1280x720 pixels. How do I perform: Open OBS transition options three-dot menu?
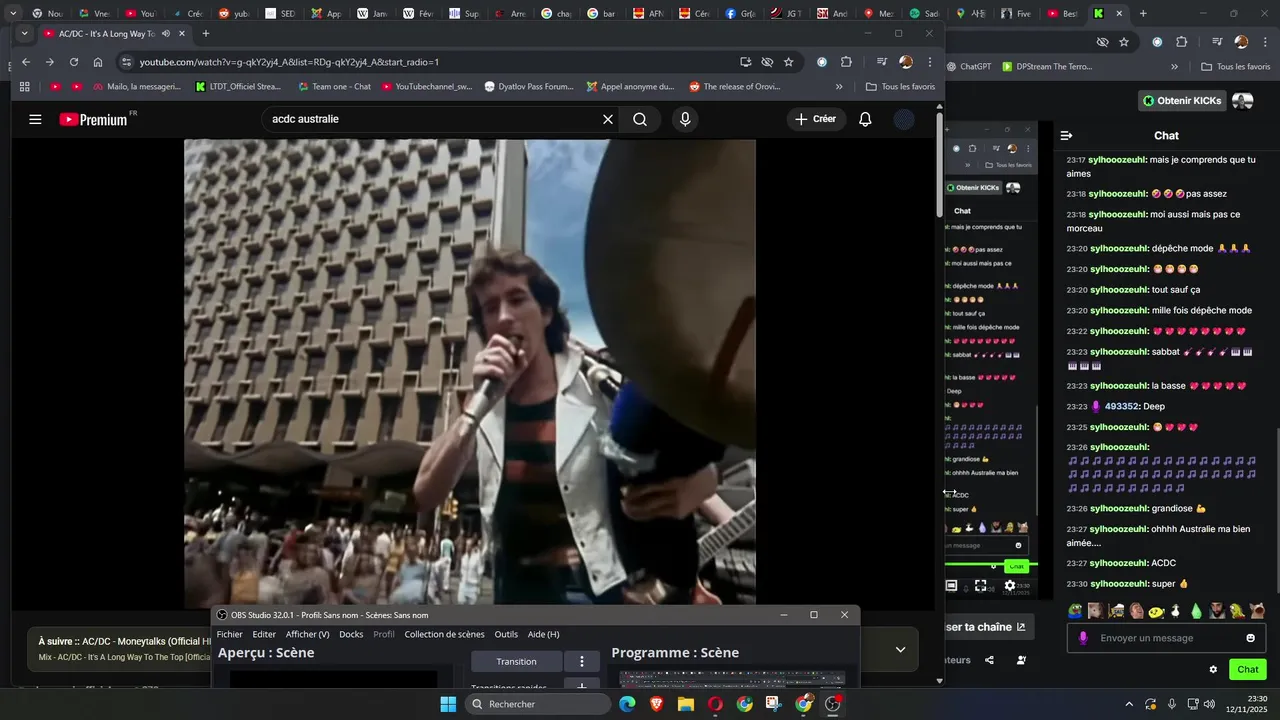coord(581,661)
